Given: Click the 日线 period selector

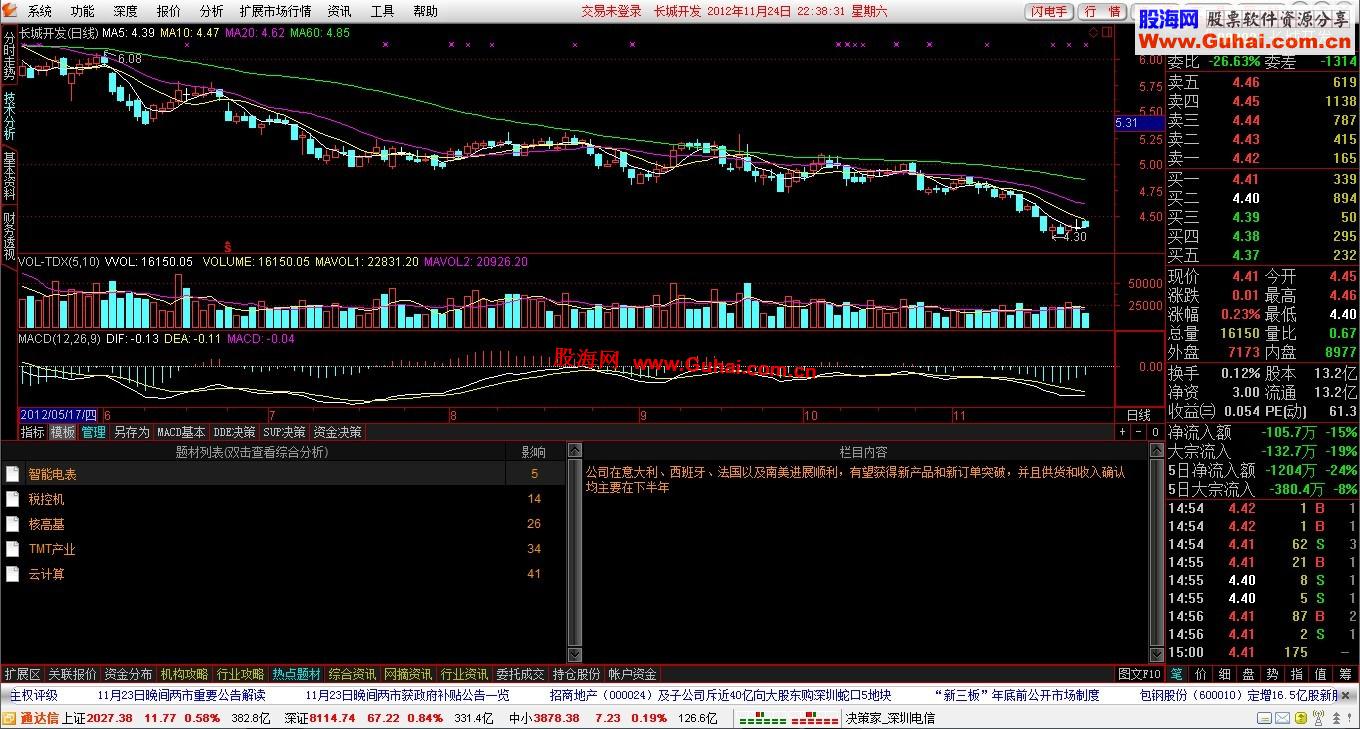Looking at the screenshot, I should pos(1139,415).
